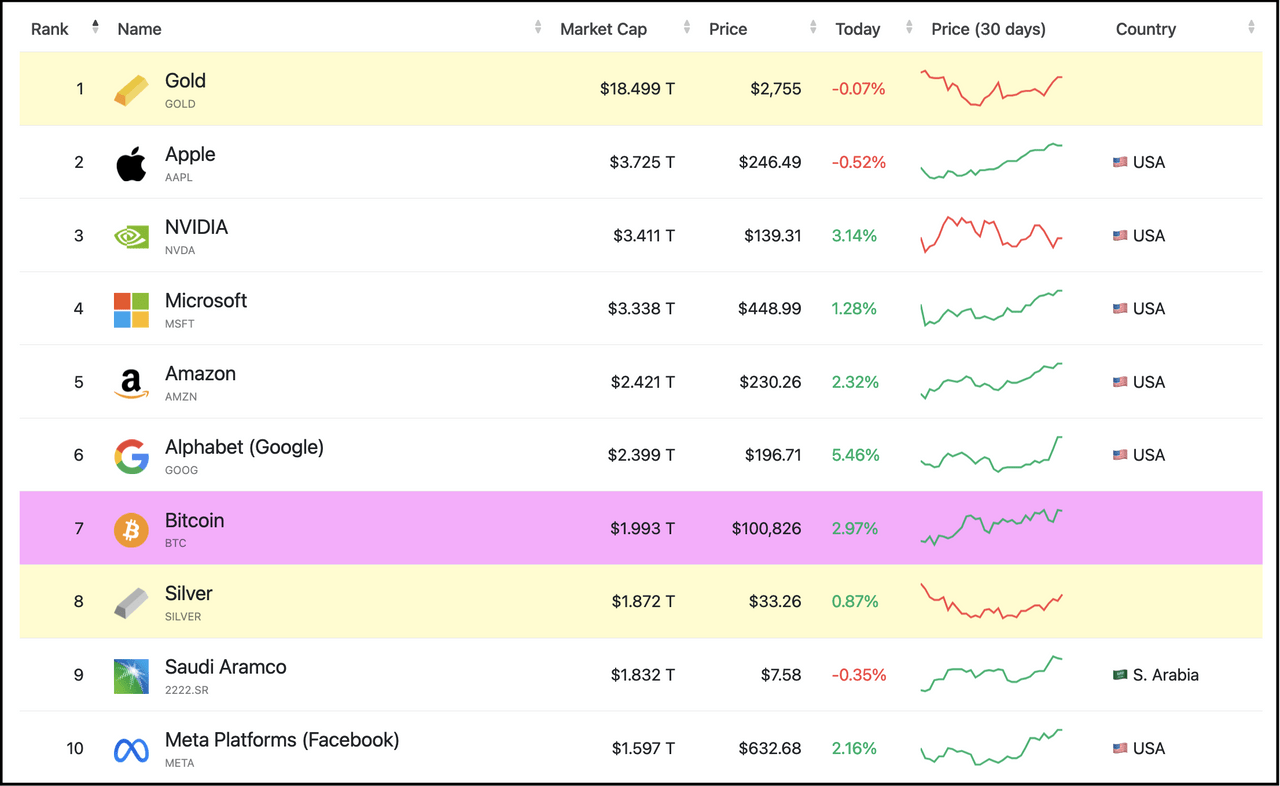The image size is (1280, 786).
Task: Click the USA flag in Alphabet row
Action: click(x=1120, y=455)
